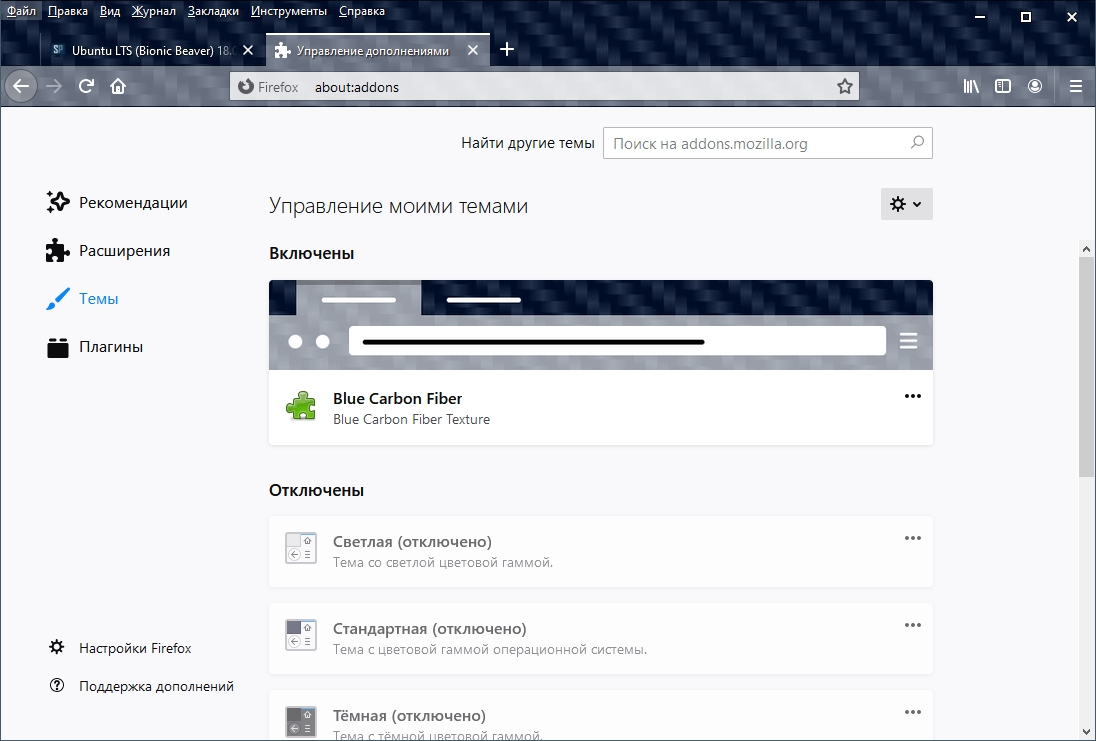
Task: Reload the current page
Action: coord(86,87)
